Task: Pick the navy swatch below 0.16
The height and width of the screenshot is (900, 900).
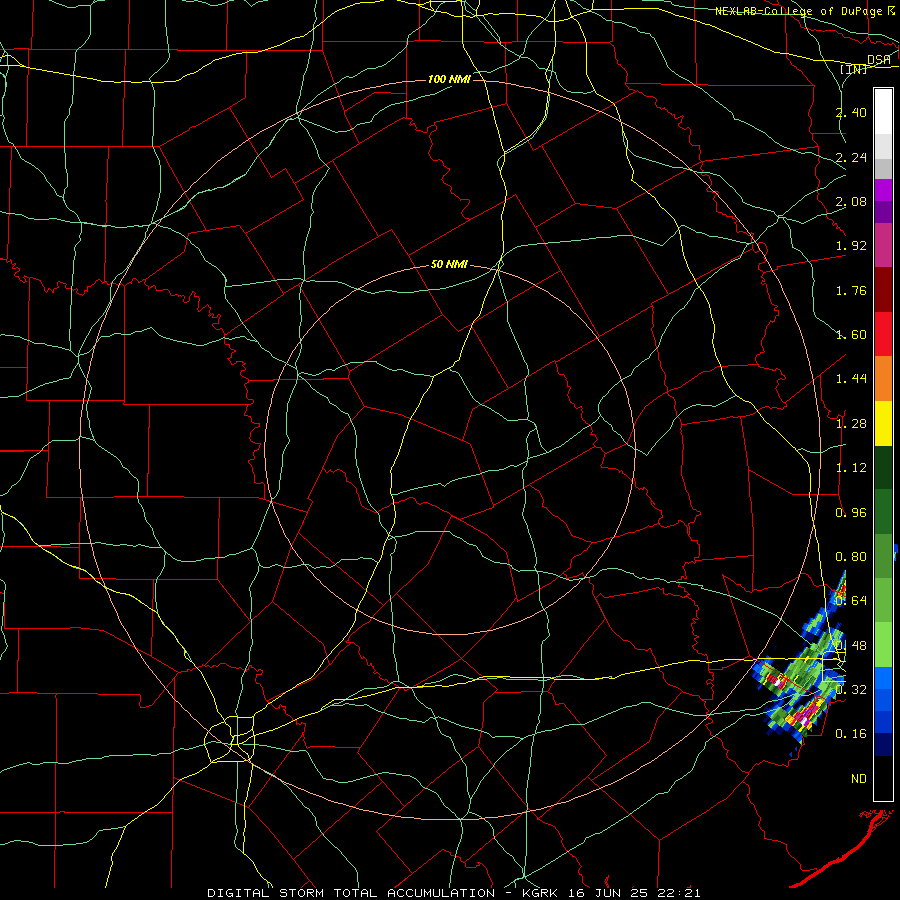Action: tap(883, 744)
